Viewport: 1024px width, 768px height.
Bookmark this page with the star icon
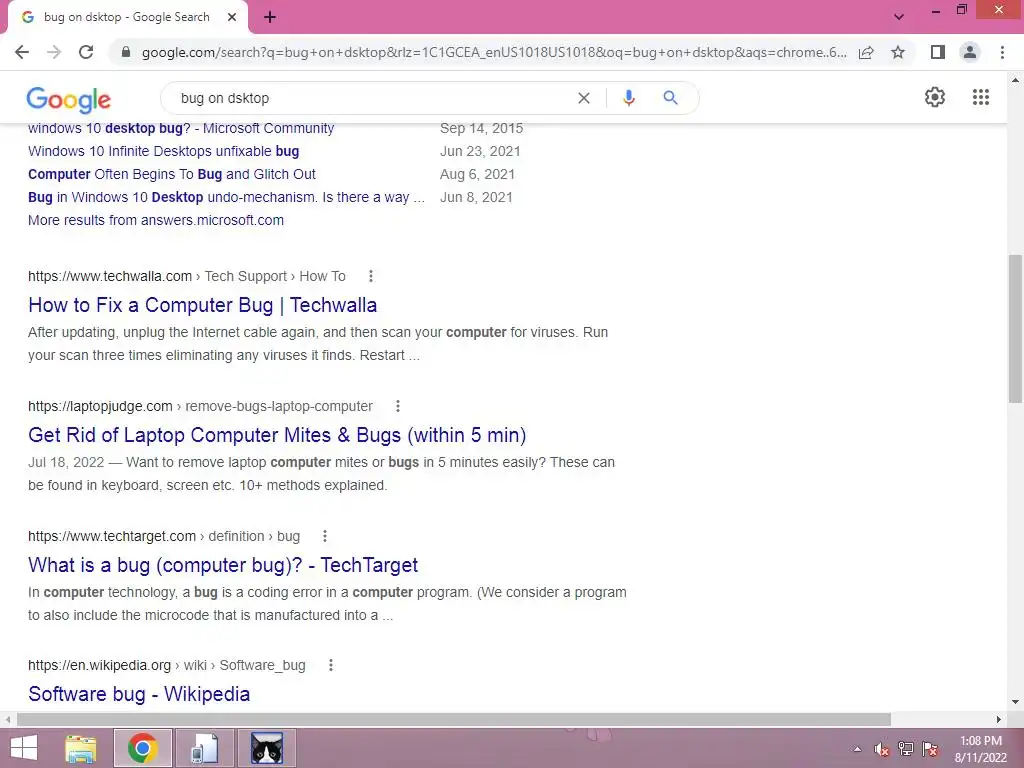coord(899,52)
